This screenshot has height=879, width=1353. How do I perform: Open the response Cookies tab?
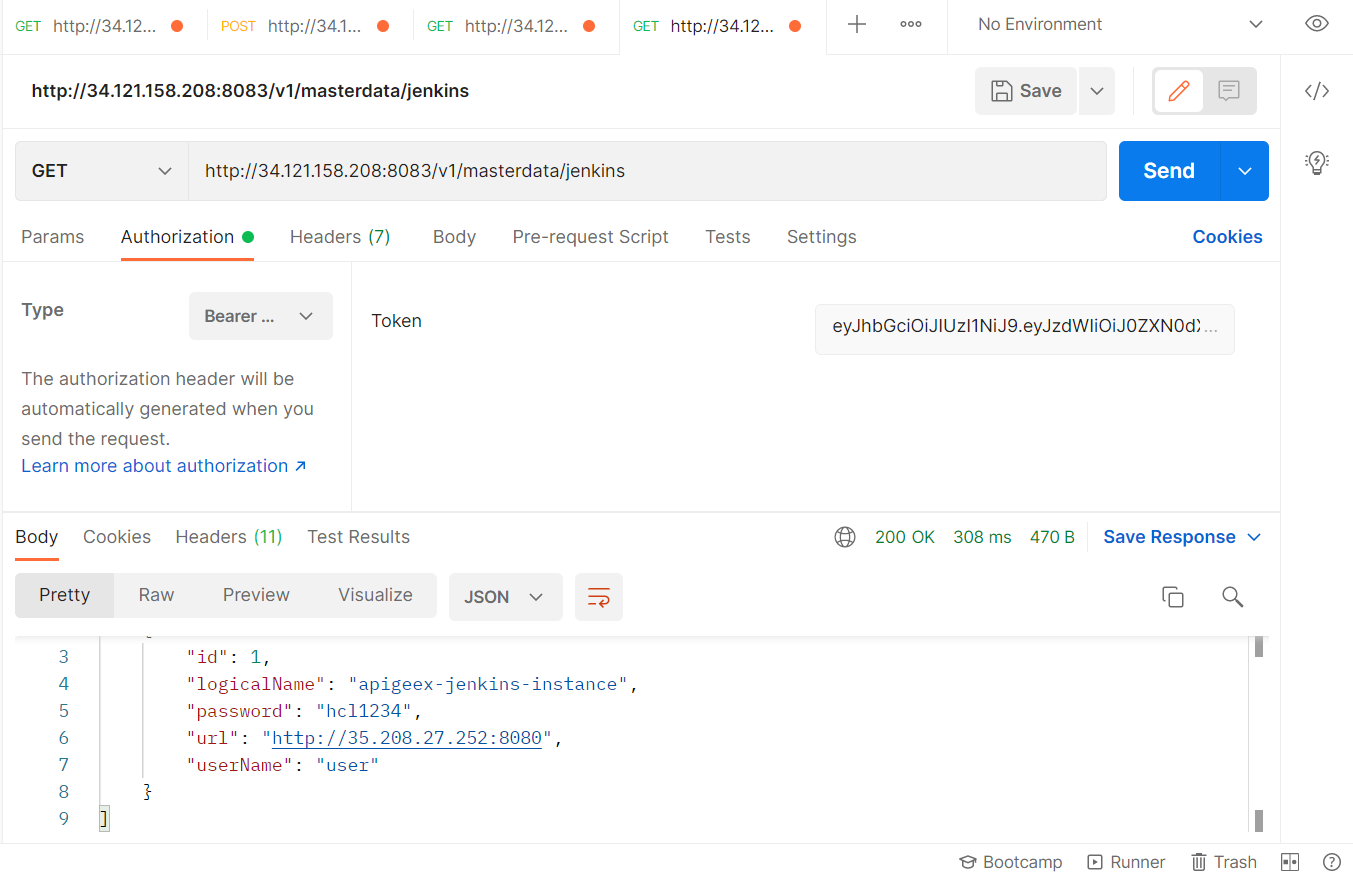(x=117, y=537)
